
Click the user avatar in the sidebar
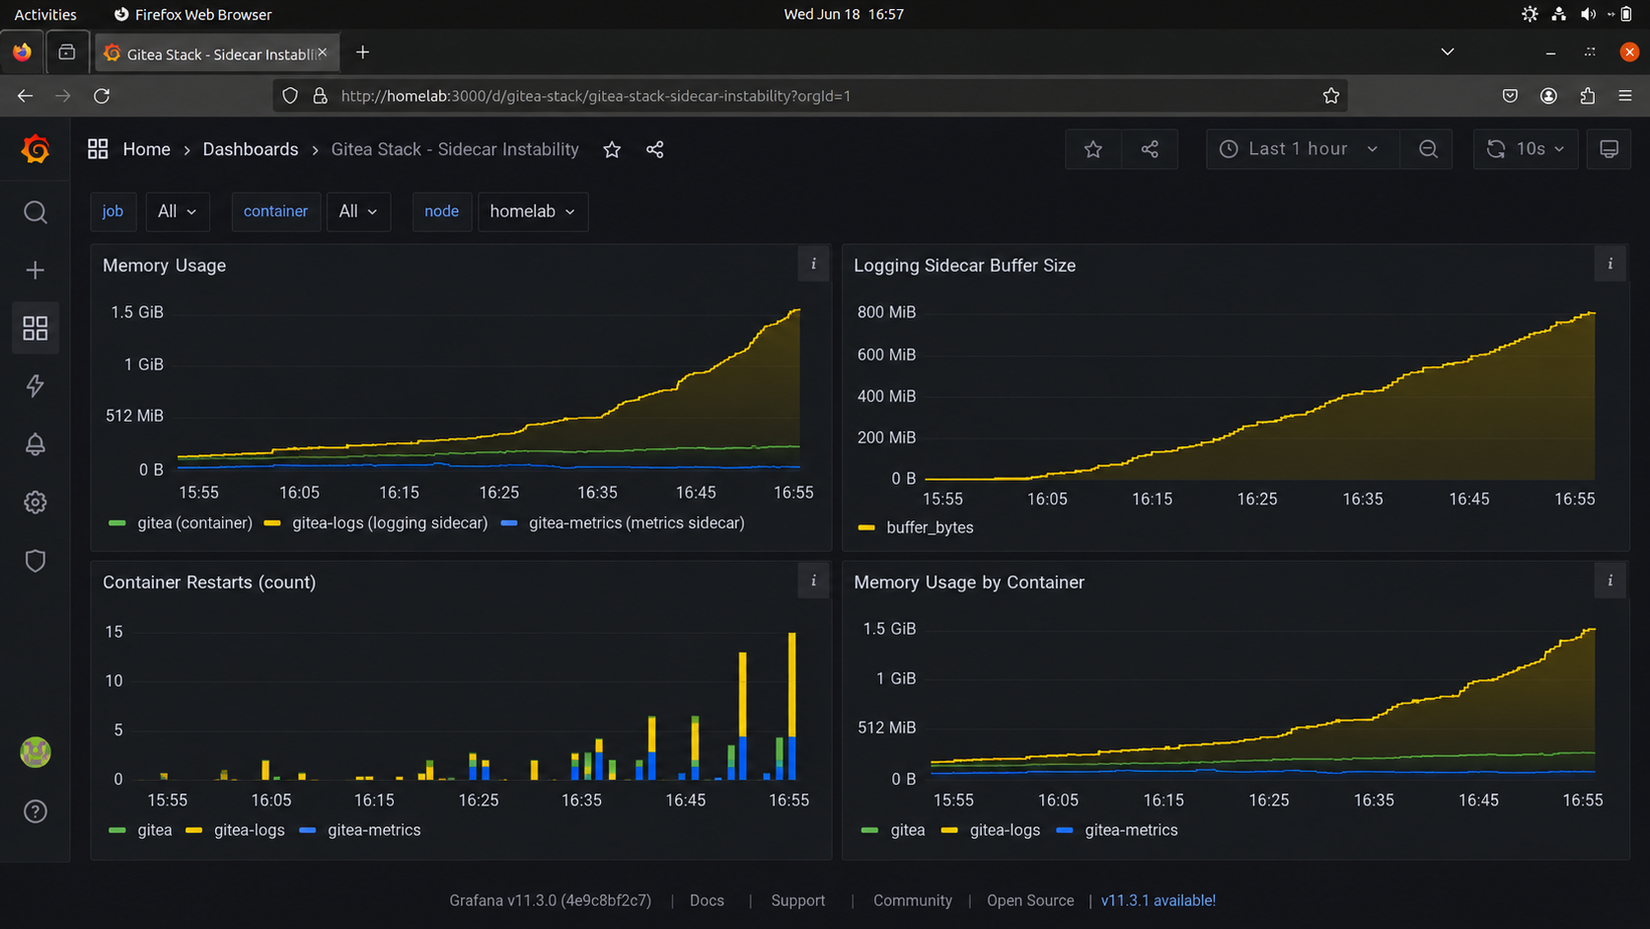(35, 752)
